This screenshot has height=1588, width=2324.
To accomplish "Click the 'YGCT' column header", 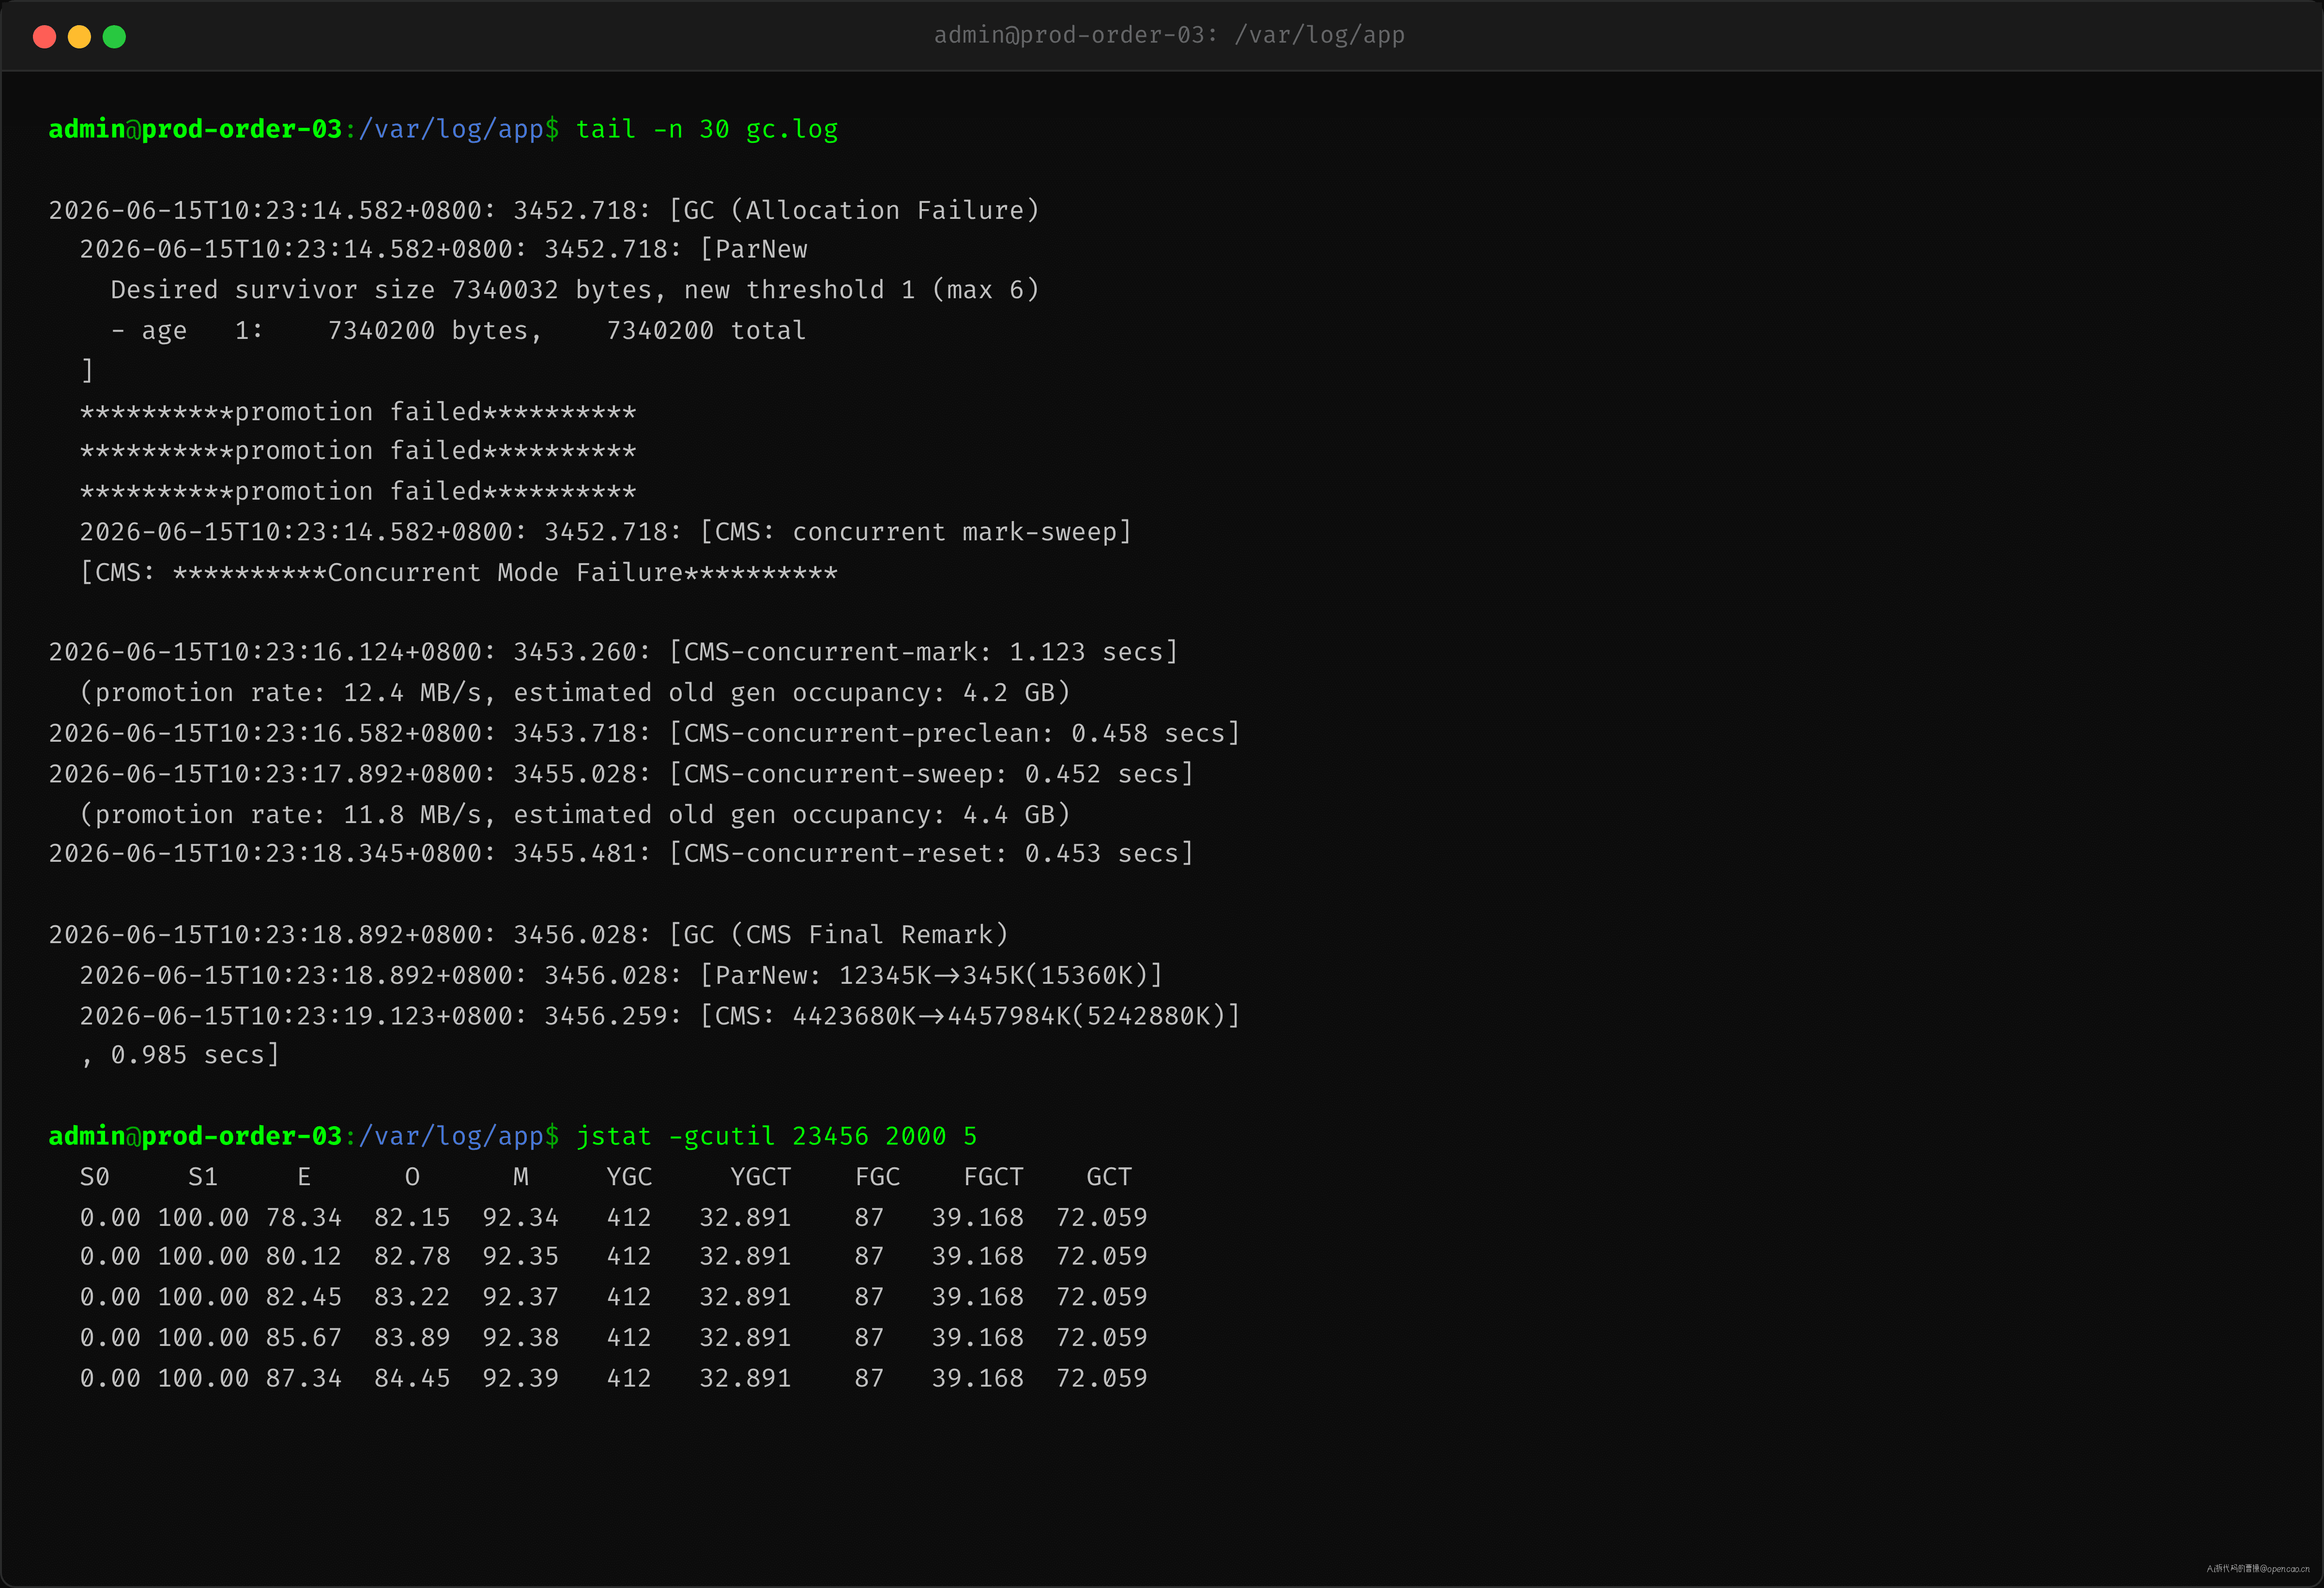I will (x=761, y=1177).
